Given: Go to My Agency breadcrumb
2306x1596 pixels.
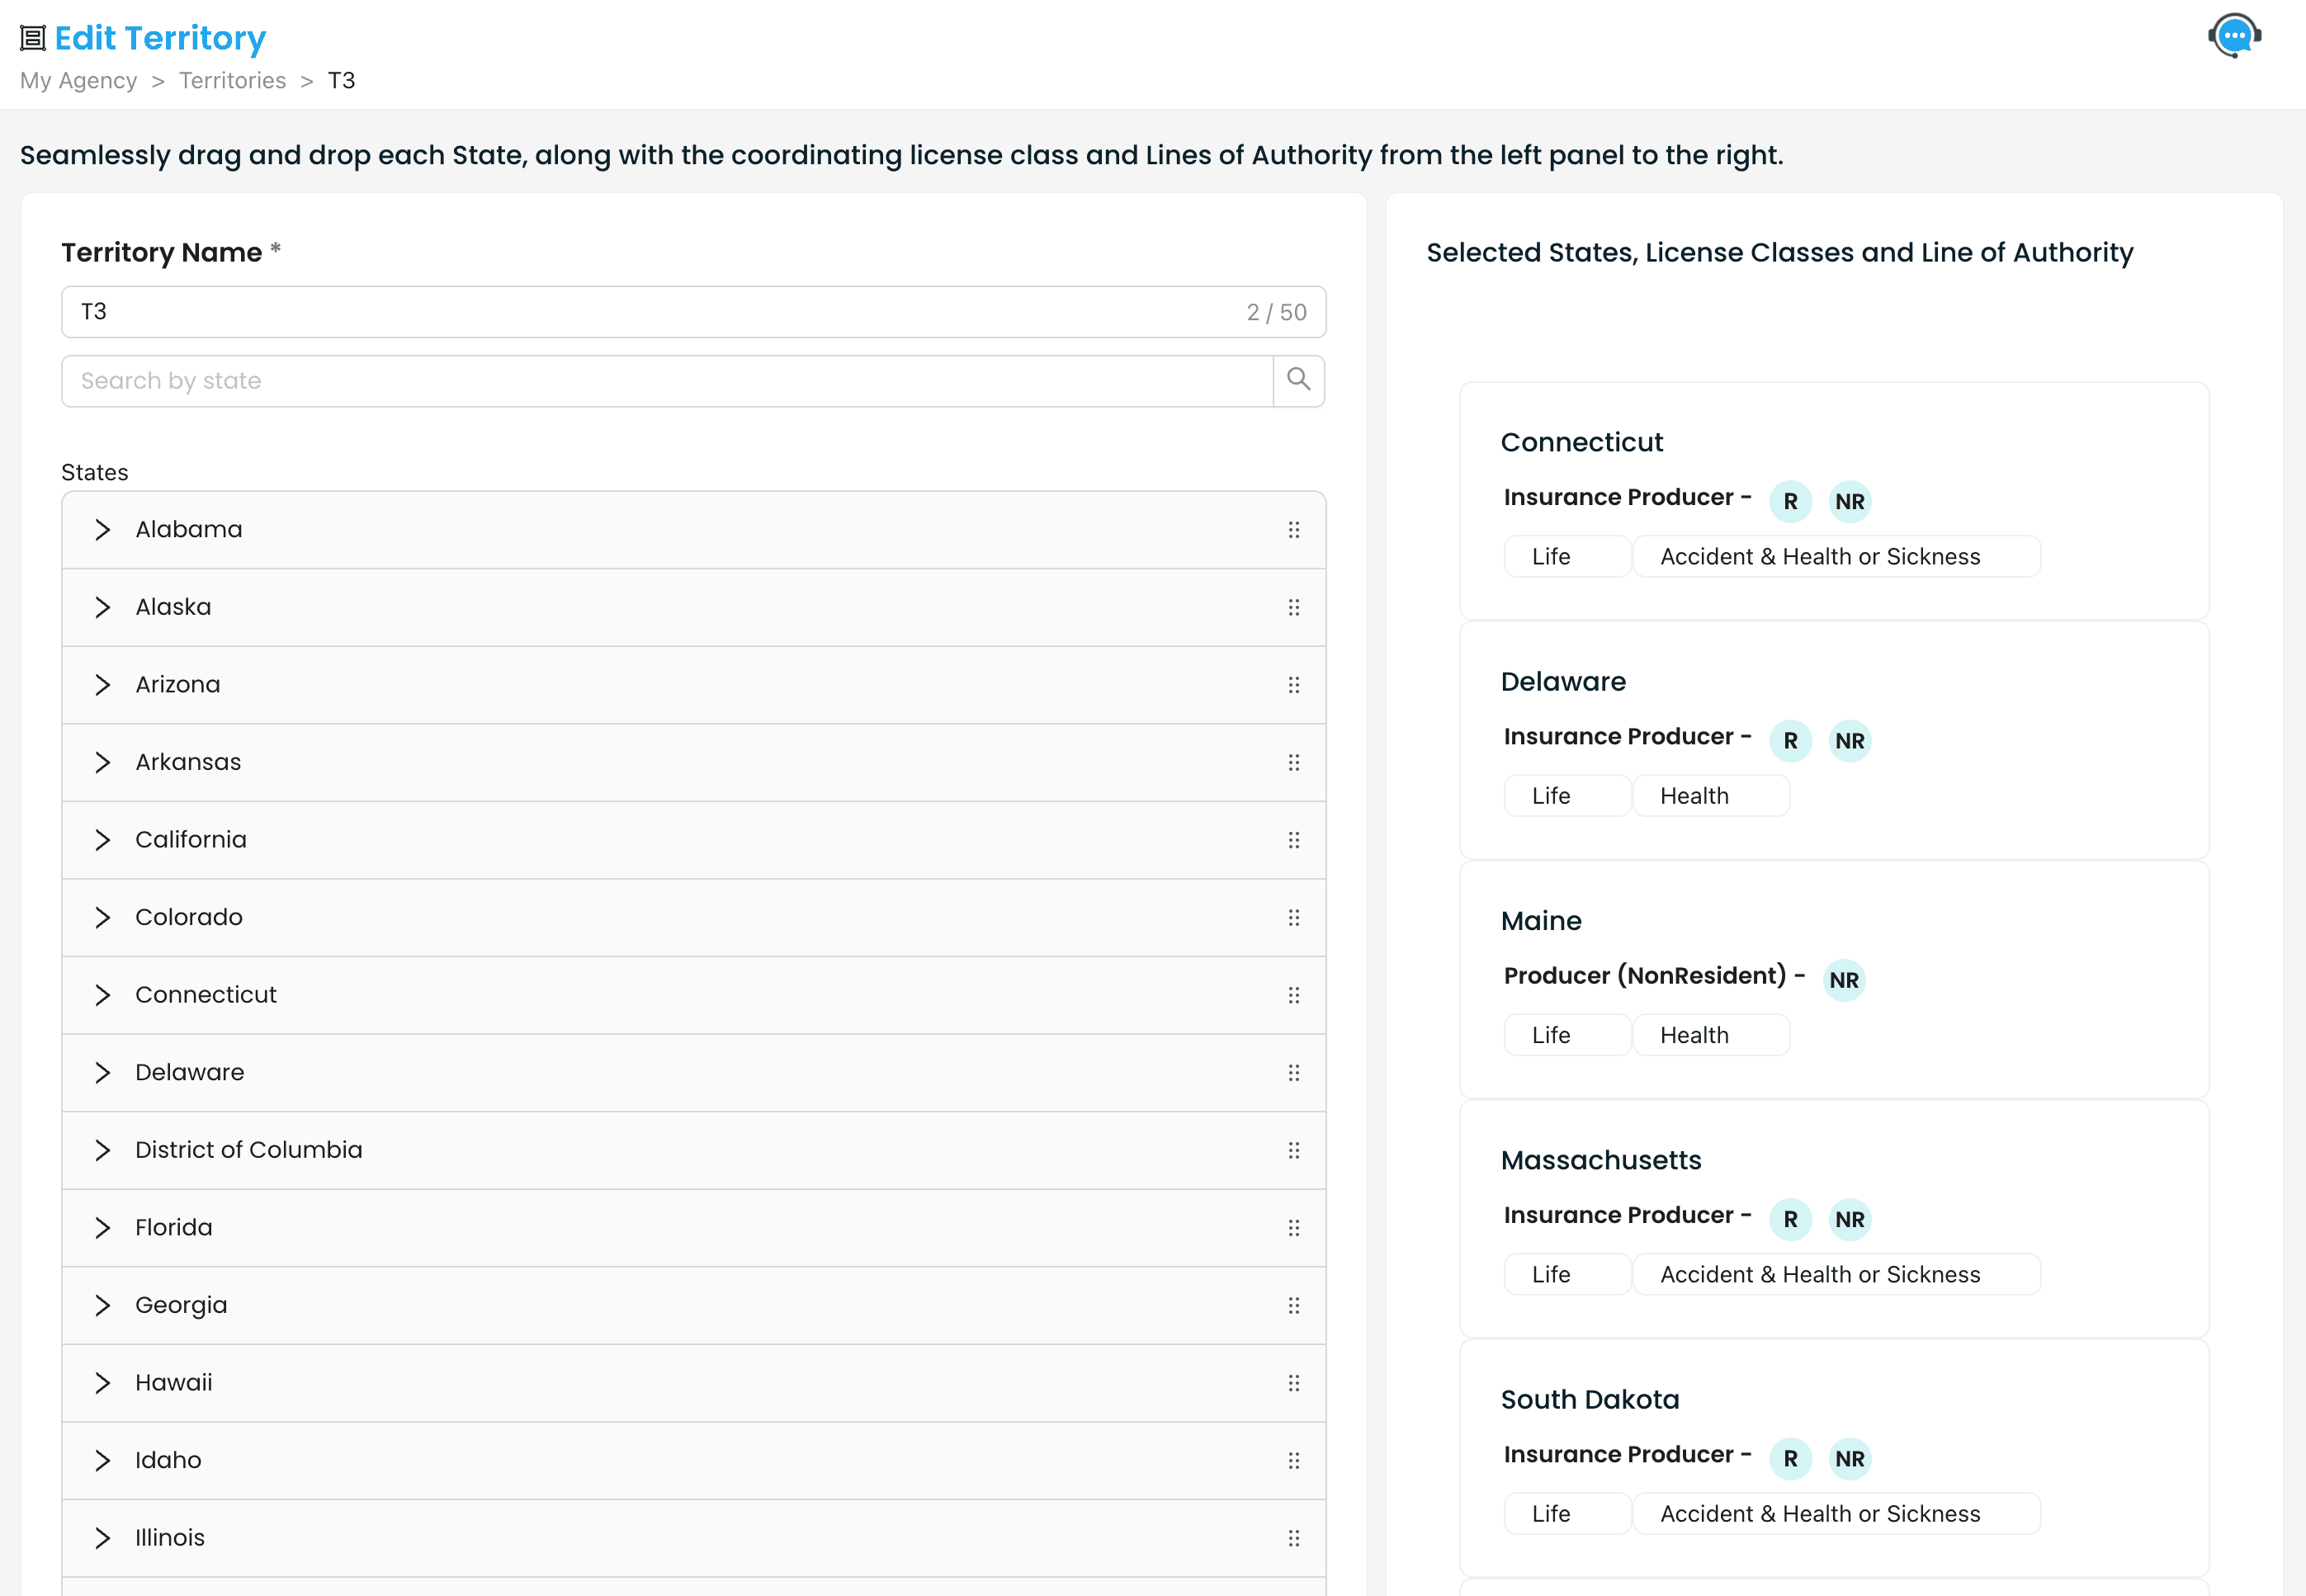Looking at the screenshot, I should (x=78, y=80).
